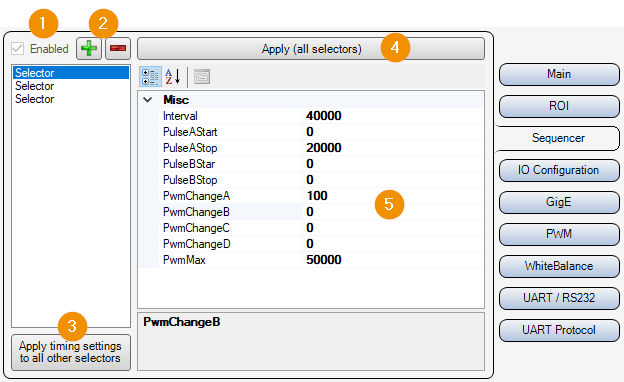Click the PulseBStar value field
624x382 pixels.
tap(393, 164)
